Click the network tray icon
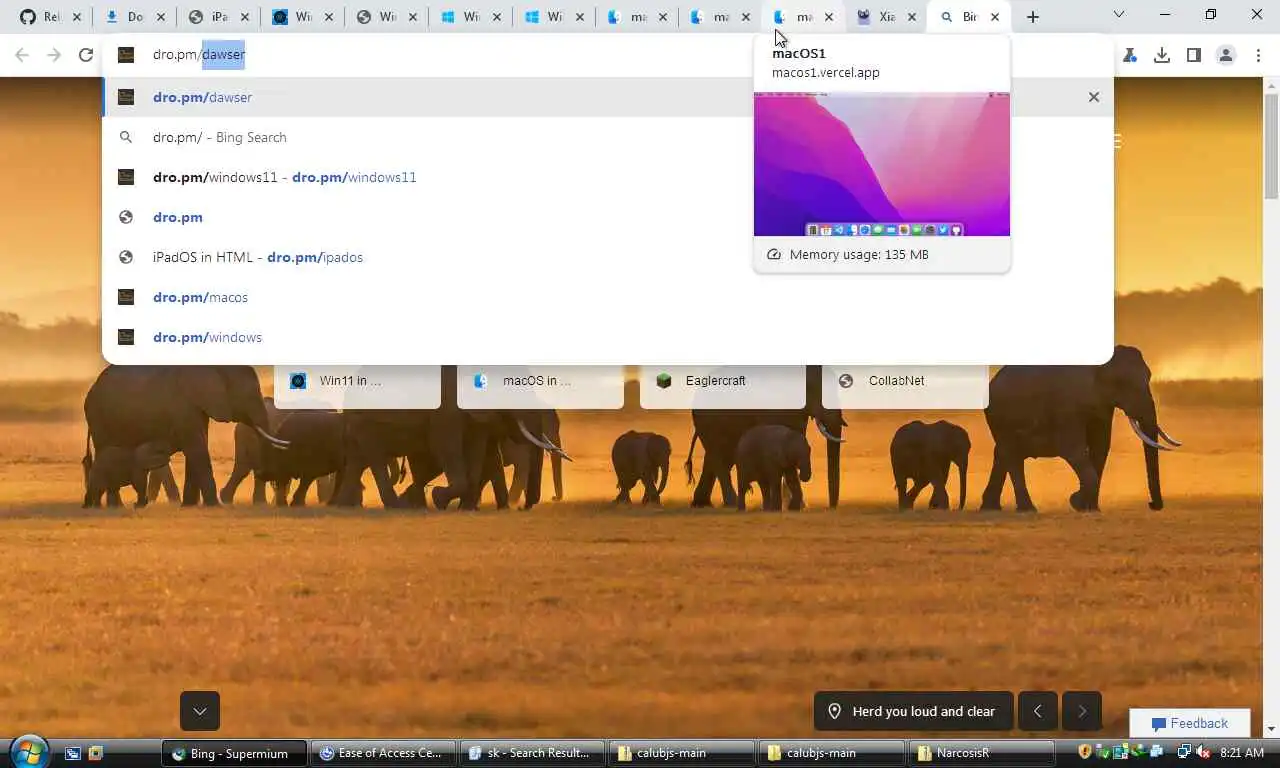 tap(1184, 752)
